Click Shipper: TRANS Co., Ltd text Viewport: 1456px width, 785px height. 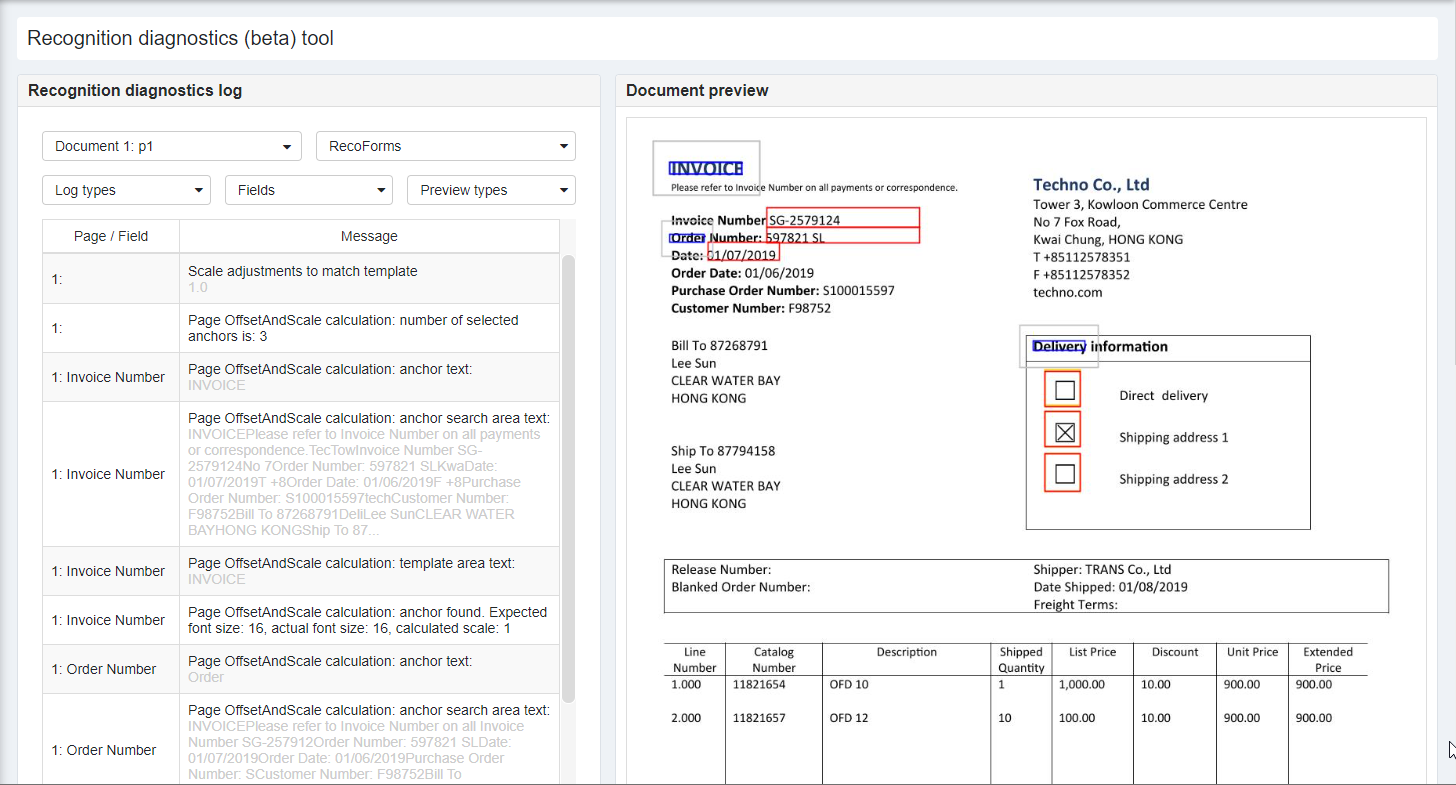1102,569
